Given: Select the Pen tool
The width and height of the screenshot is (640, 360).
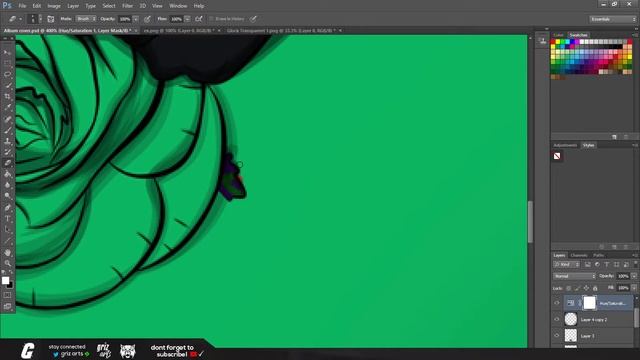Looking at the screenshot, I should point(7,208).
